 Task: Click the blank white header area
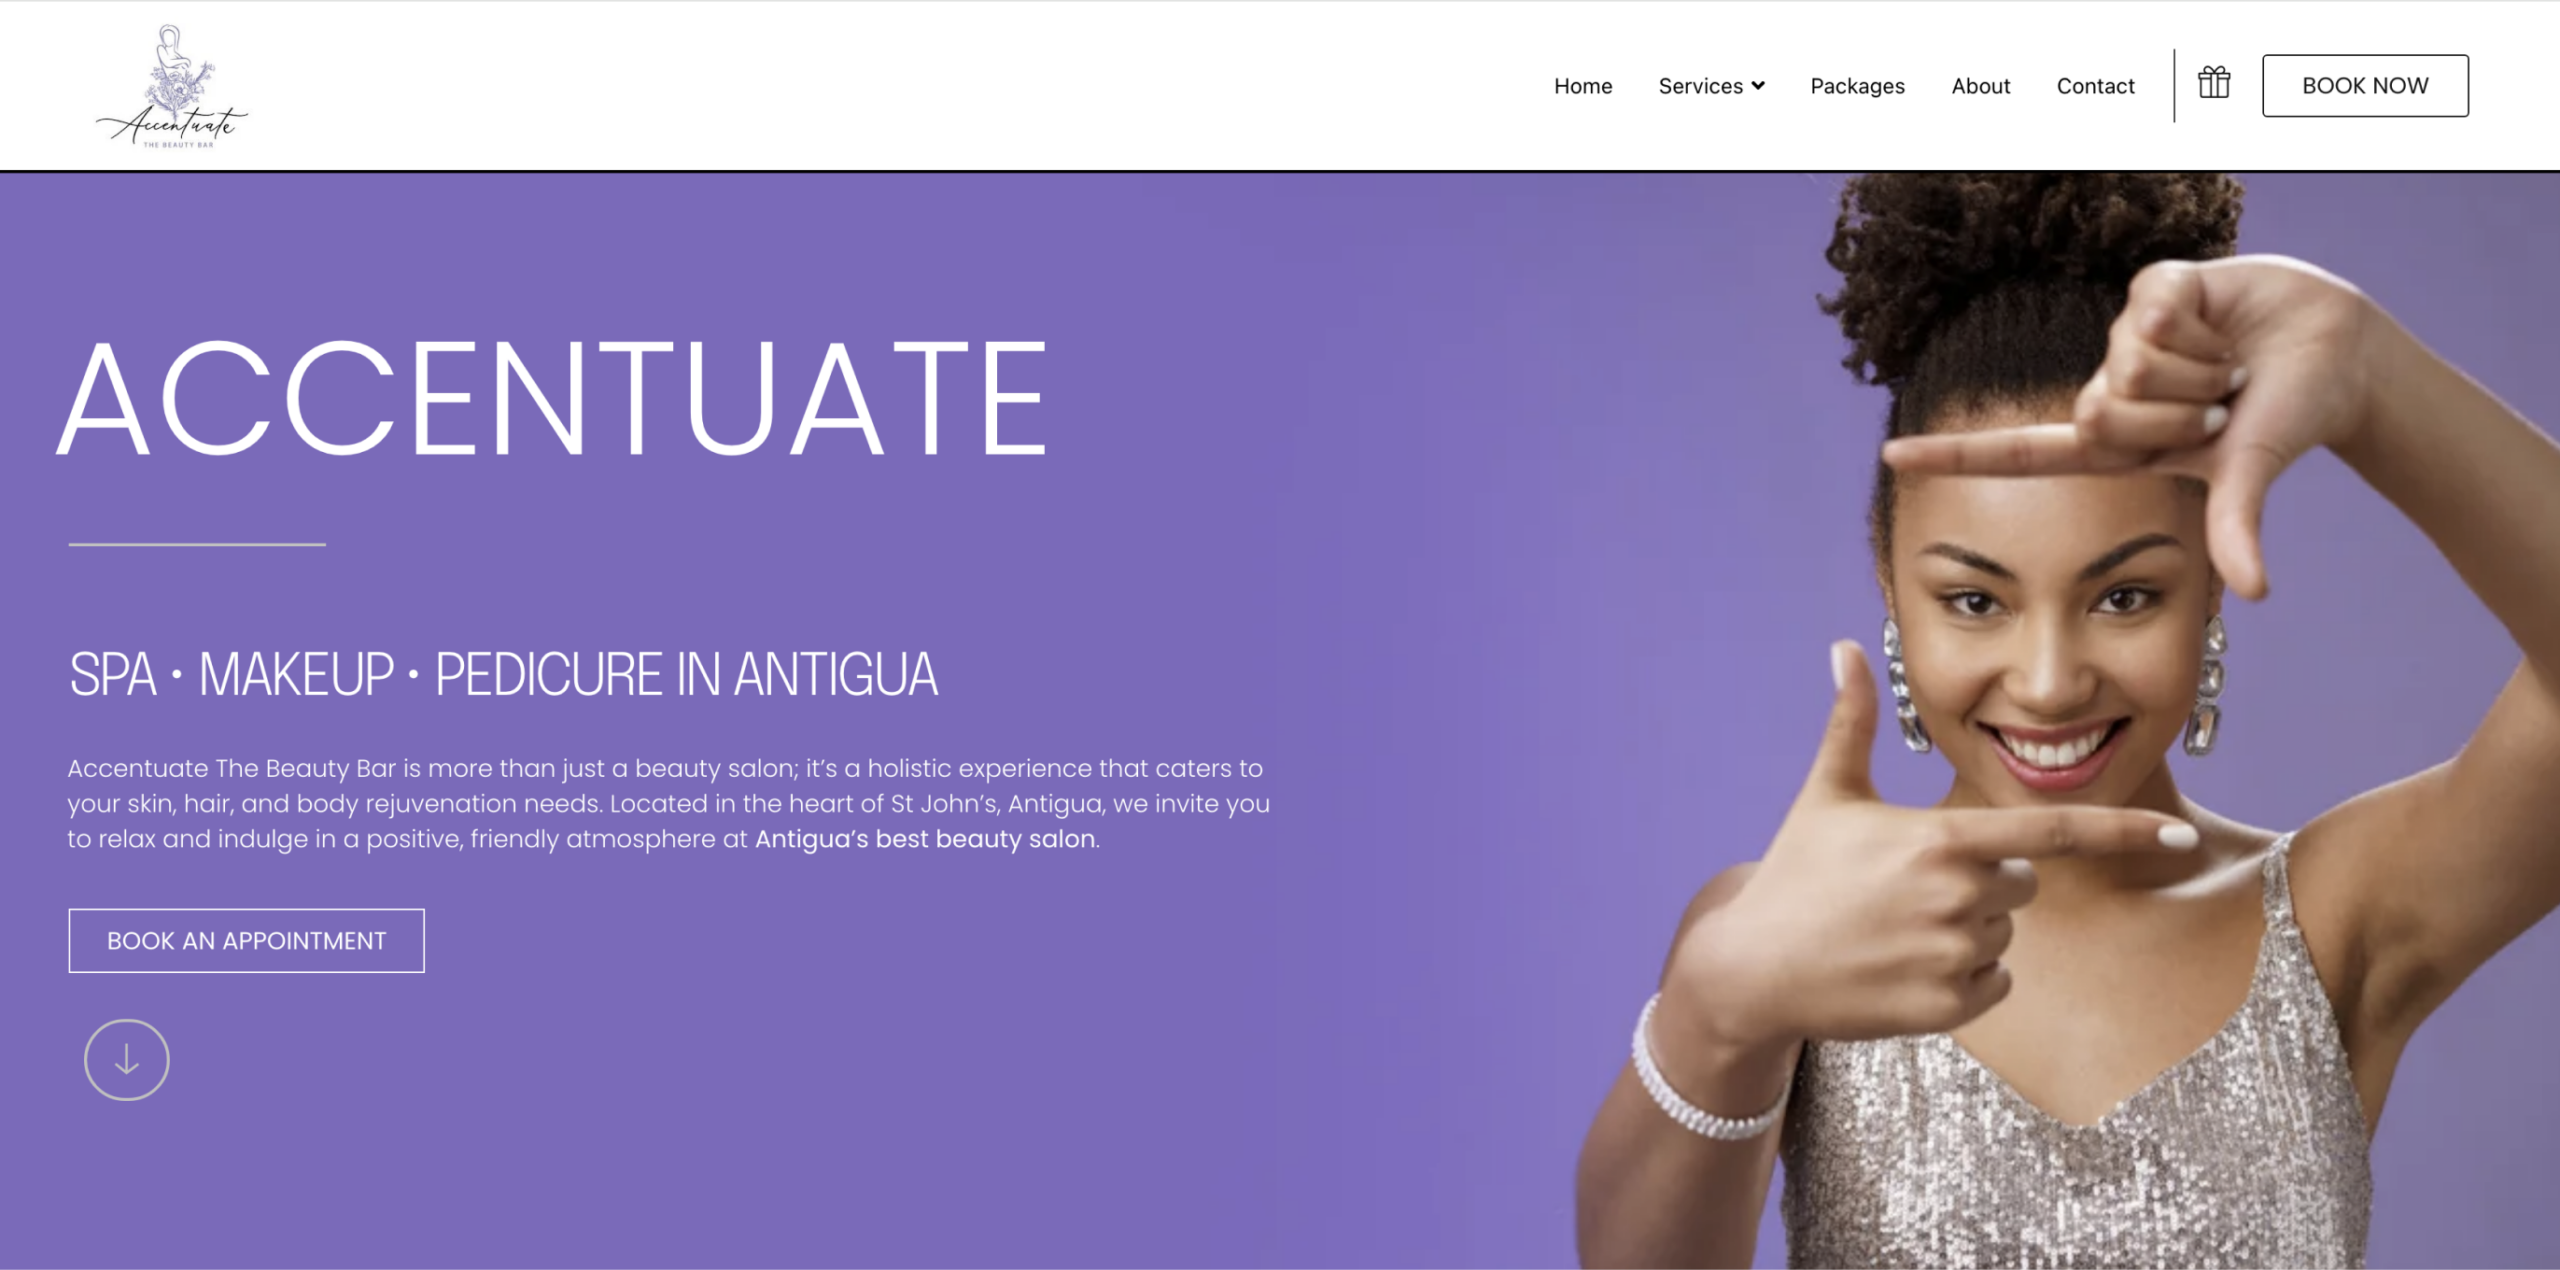click(900, 86)
